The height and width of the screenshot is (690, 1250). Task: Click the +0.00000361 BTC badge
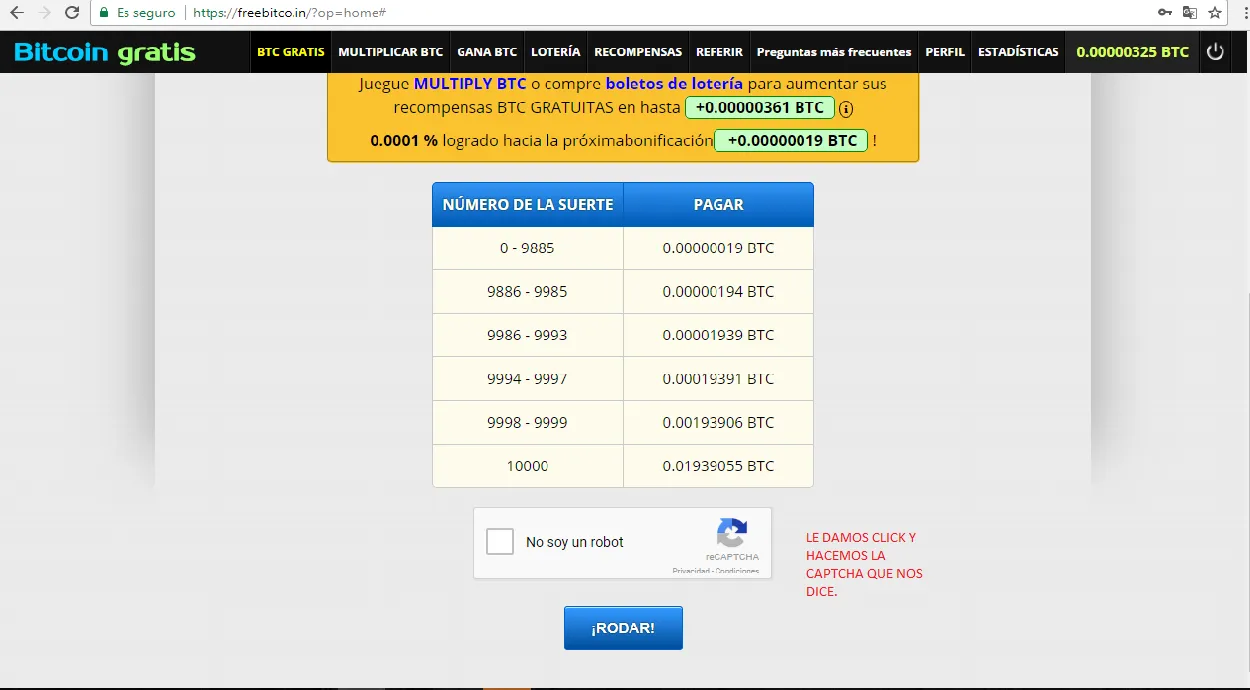coord(760,108)
